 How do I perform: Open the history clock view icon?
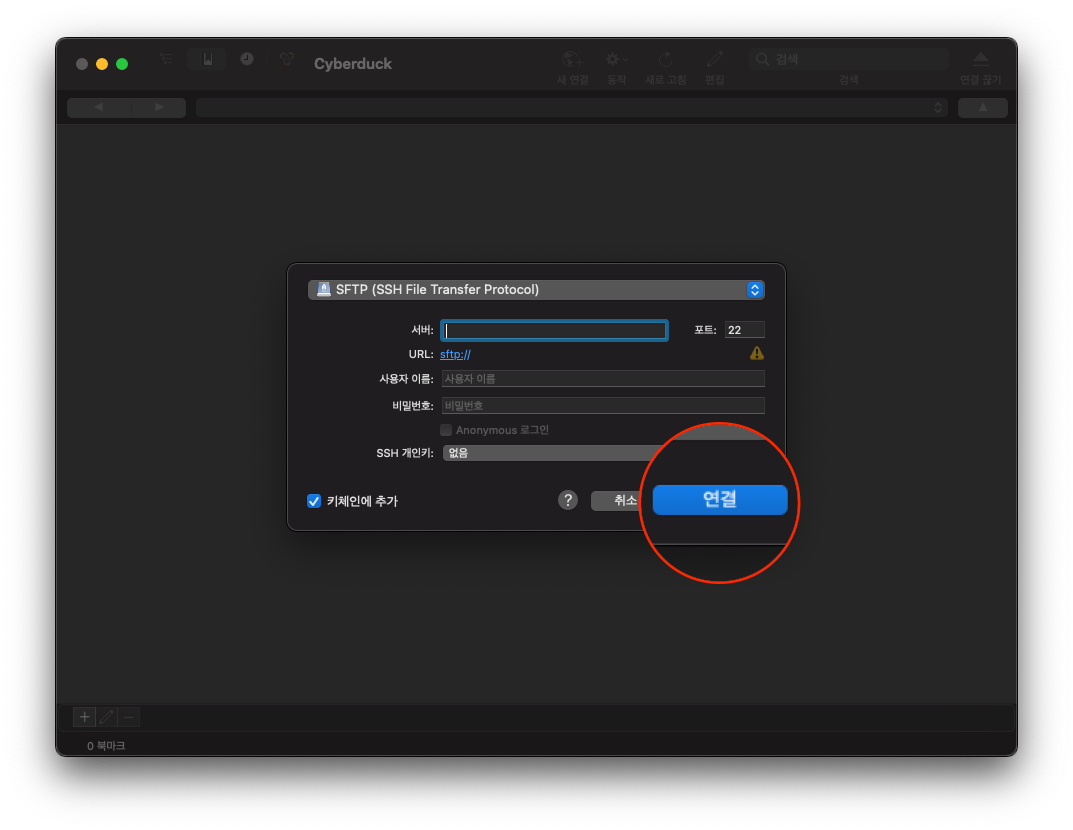[247, 60]
